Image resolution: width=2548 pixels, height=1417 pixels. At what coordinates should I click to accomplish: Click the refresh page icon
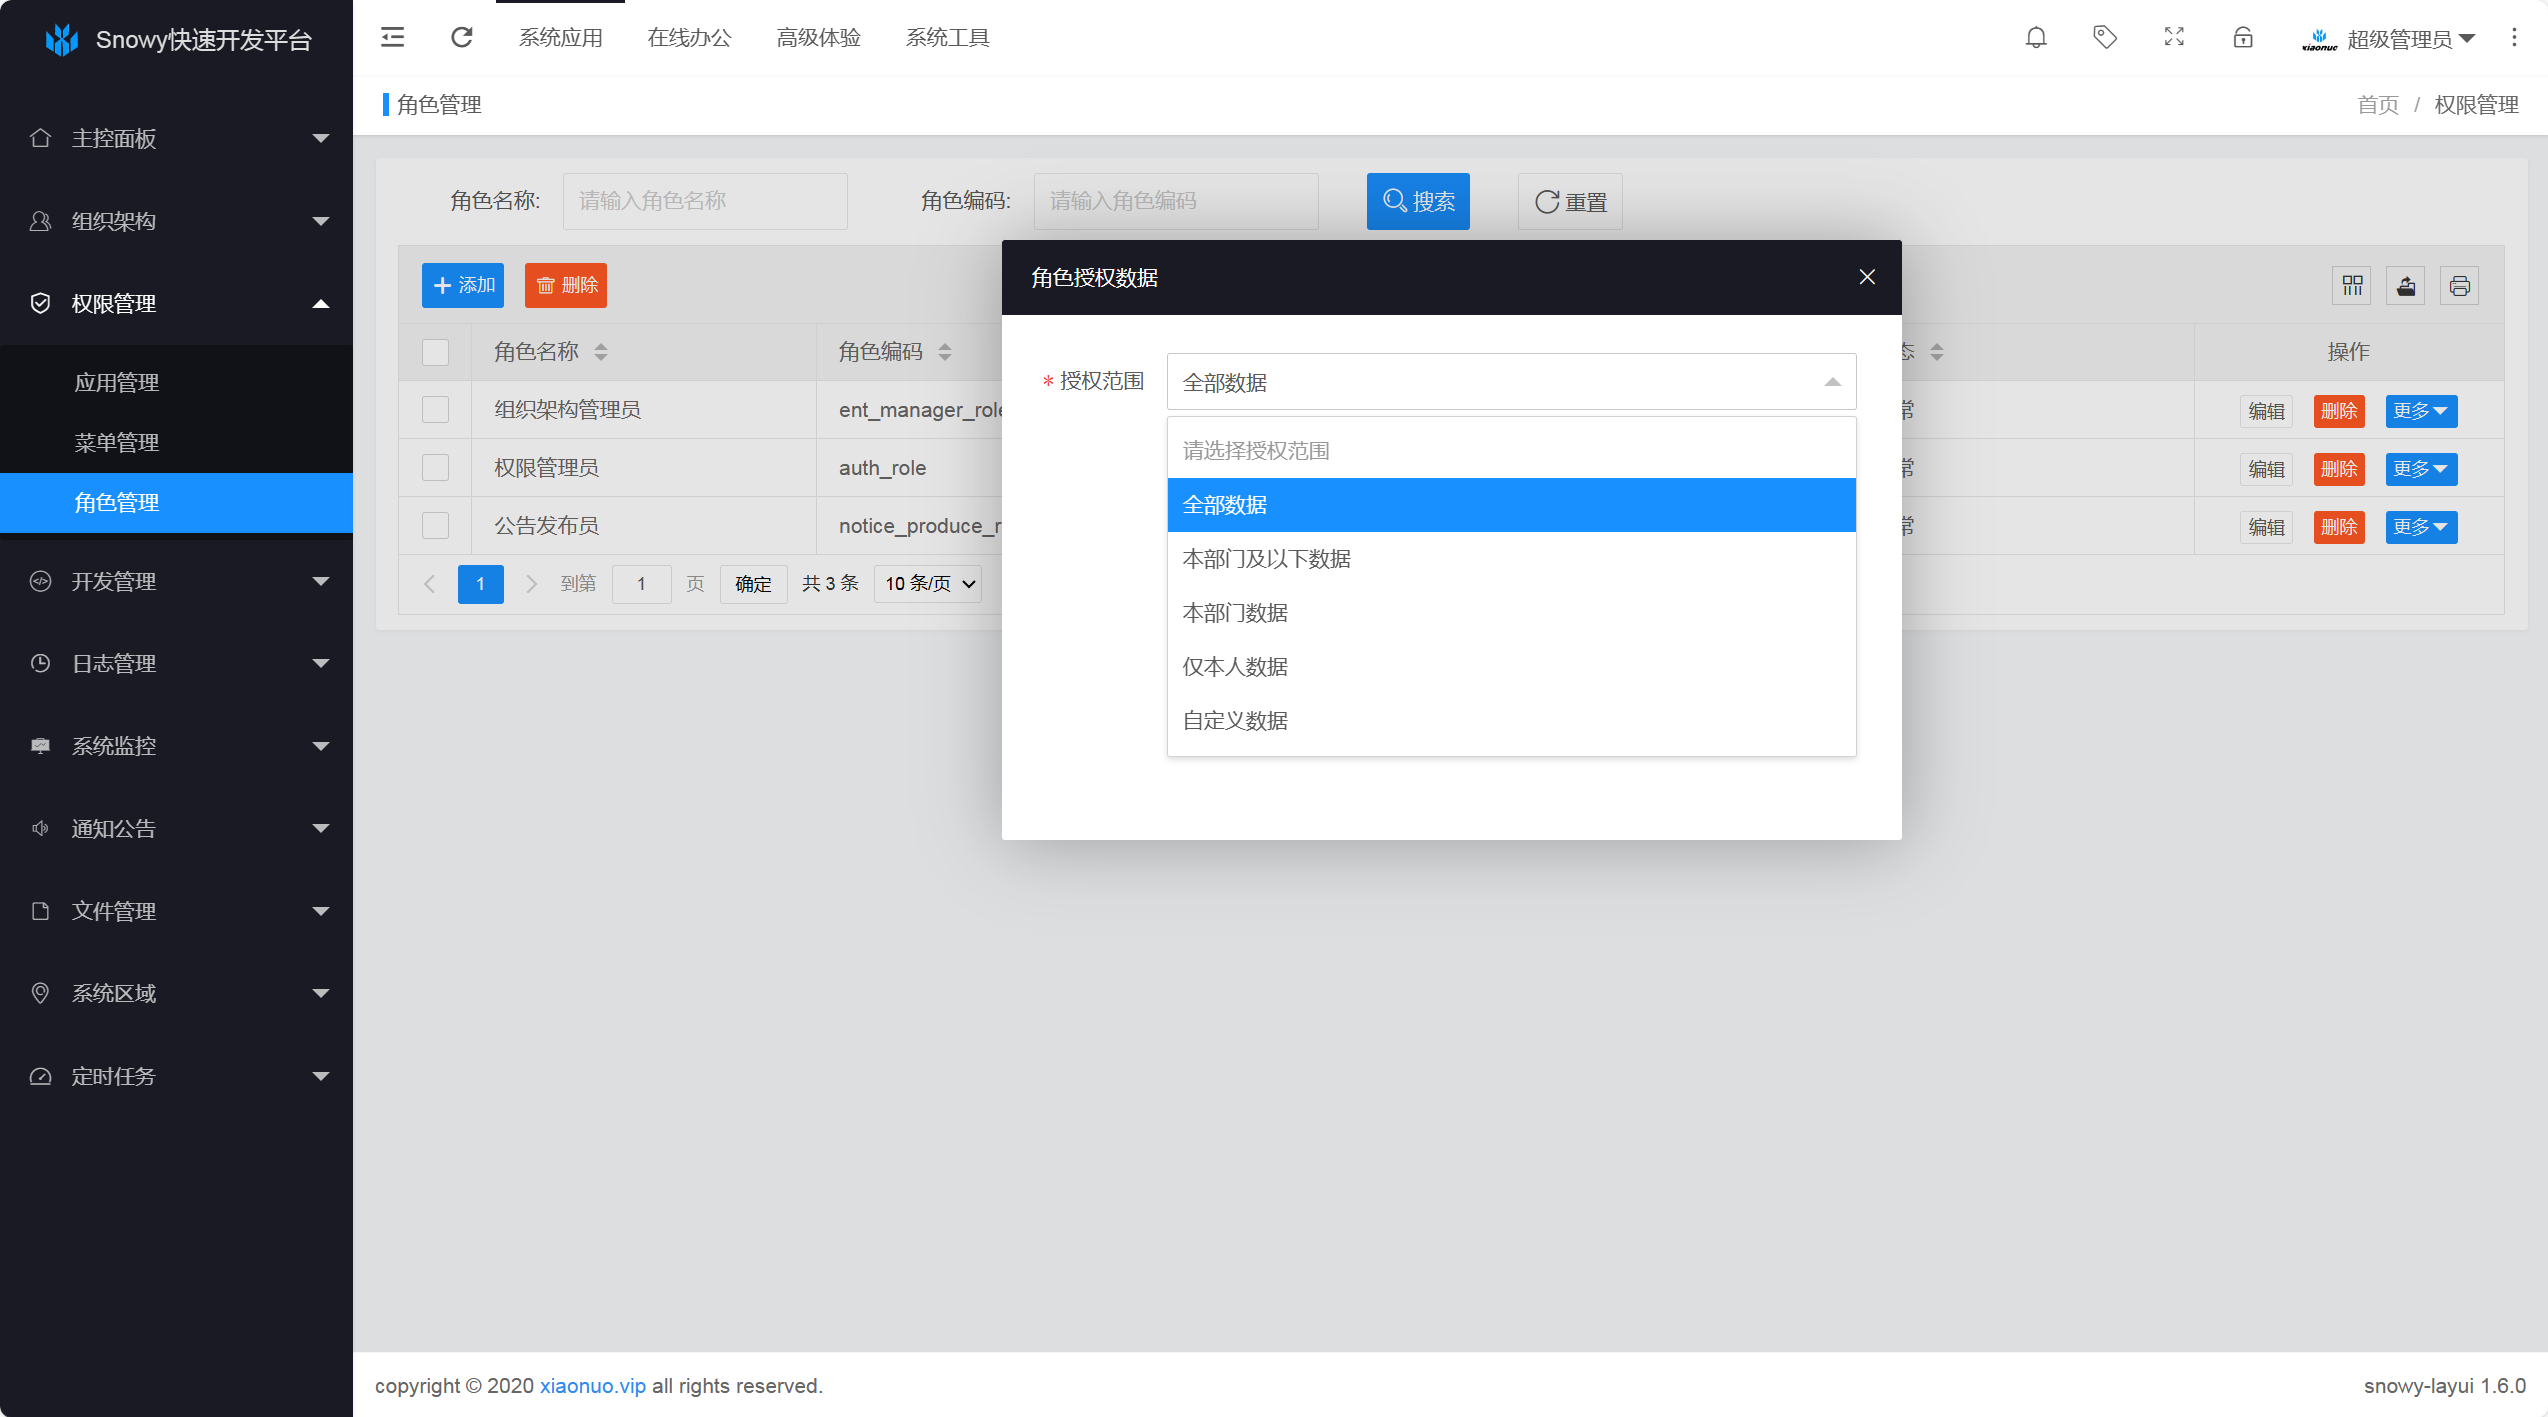(461, 38)
